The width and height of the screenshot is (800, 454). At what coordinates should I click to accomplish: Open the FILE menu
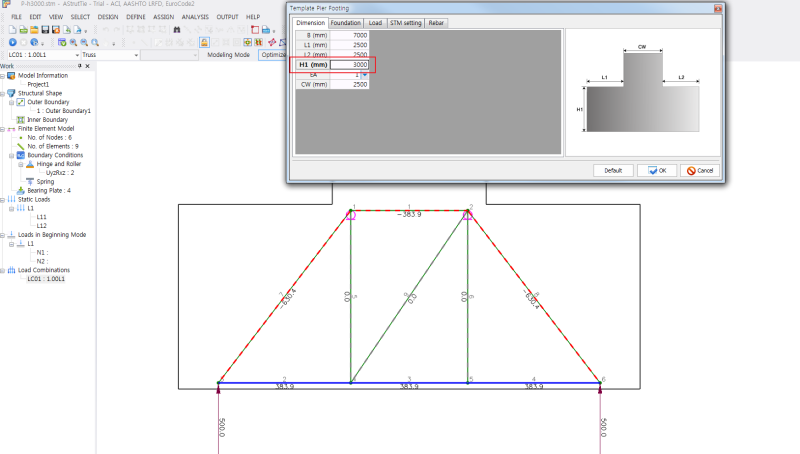16,17
